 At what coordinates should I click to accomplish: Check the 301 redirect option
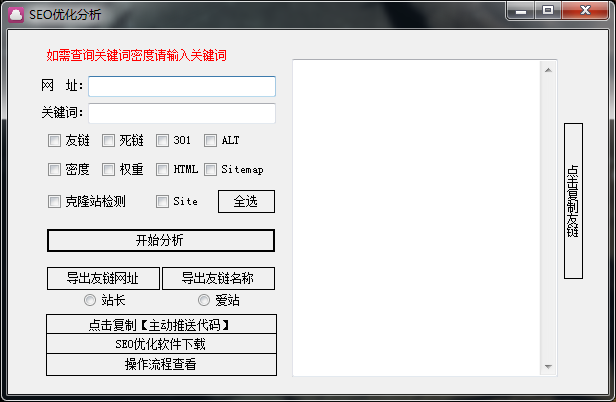pyautogui.click(x=163, y=140)
